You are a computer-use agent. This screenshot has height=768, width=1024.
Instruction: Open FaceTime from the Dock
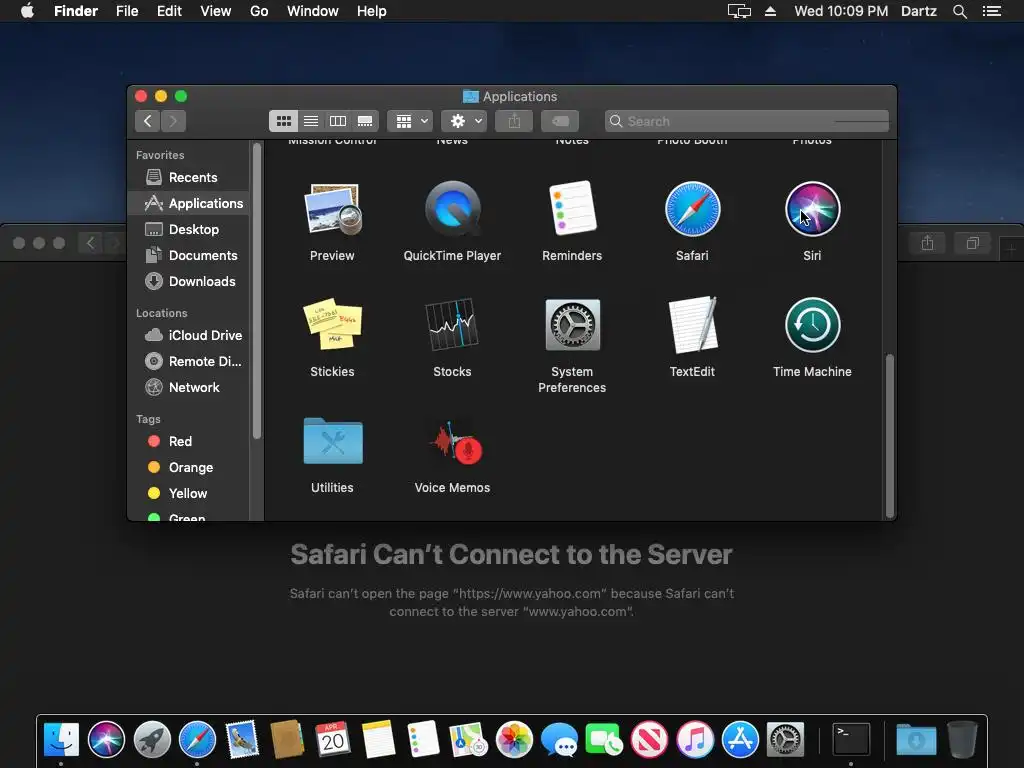click(604, 739)
